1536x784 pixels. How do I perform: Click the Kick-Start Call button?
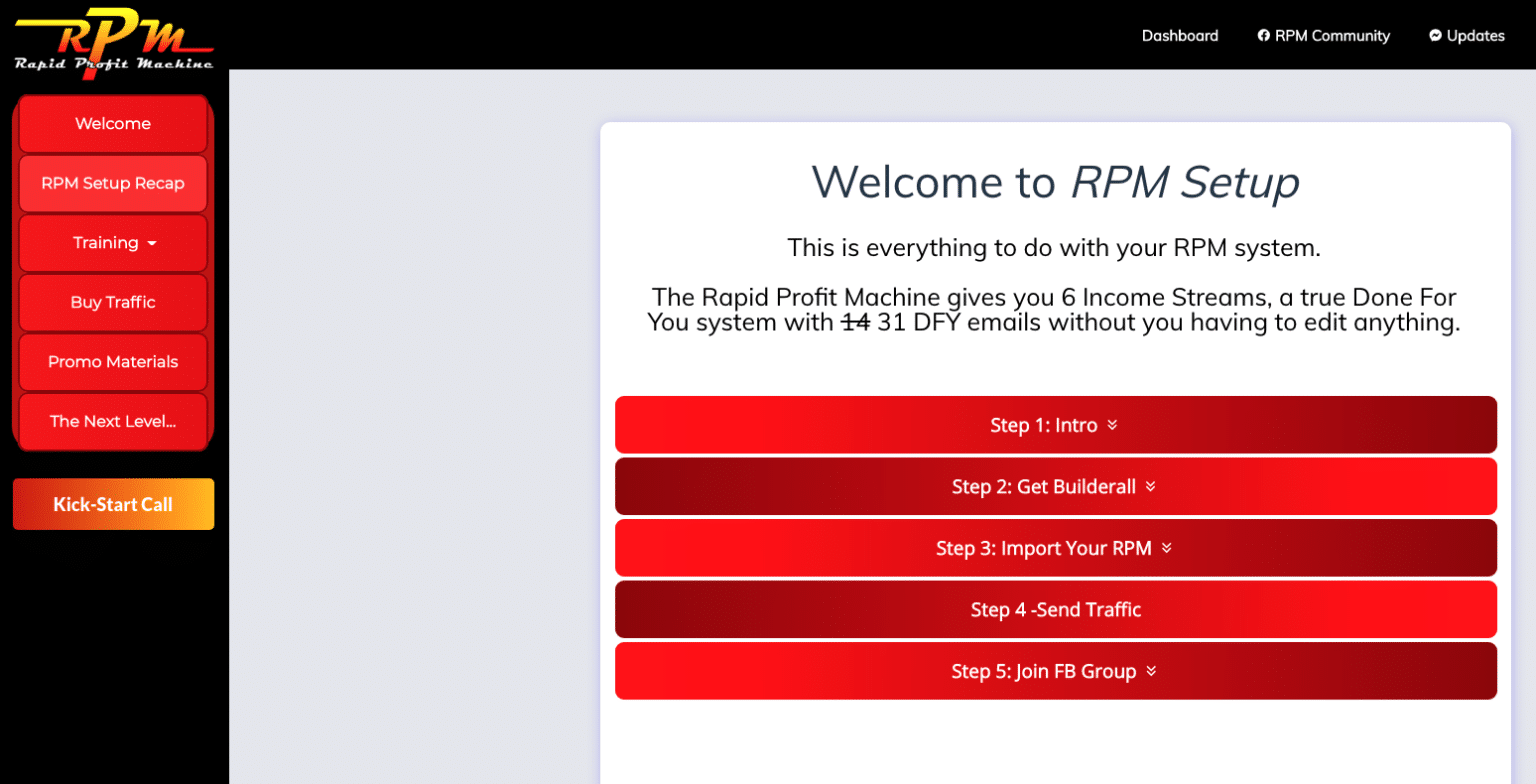point(113,504)
